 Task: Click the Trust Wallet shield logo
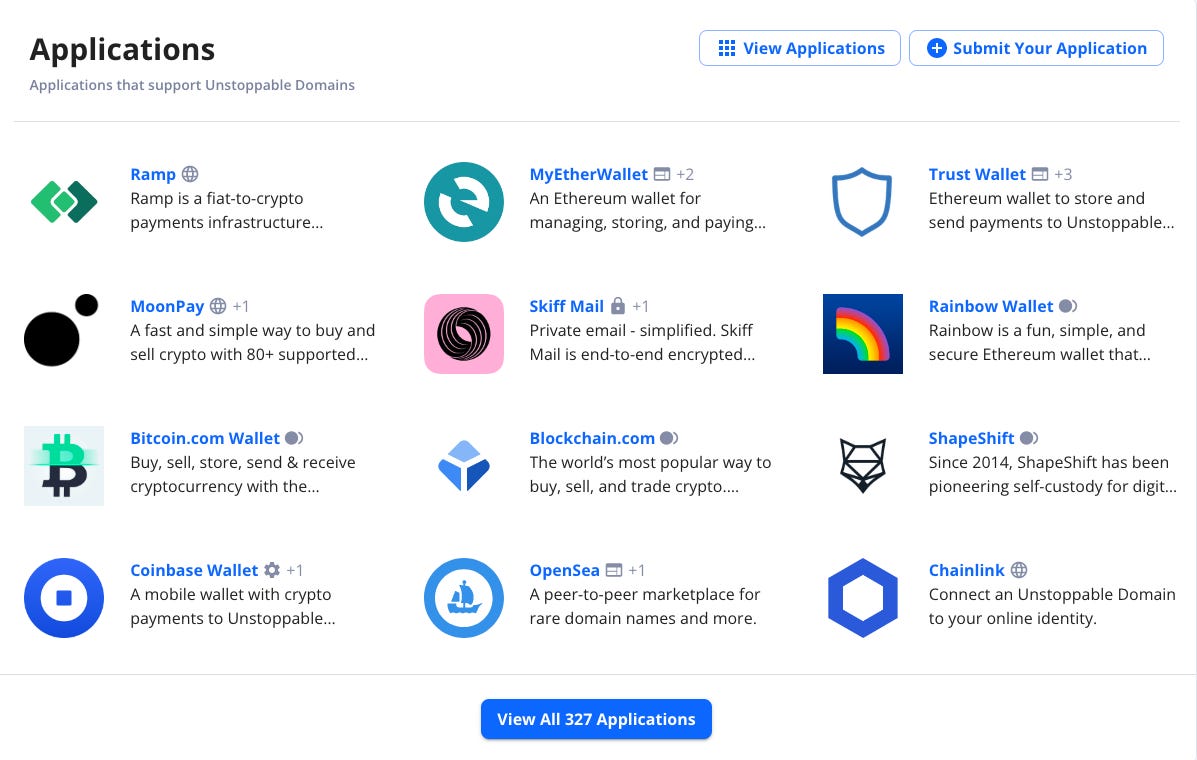click(862, 202)
